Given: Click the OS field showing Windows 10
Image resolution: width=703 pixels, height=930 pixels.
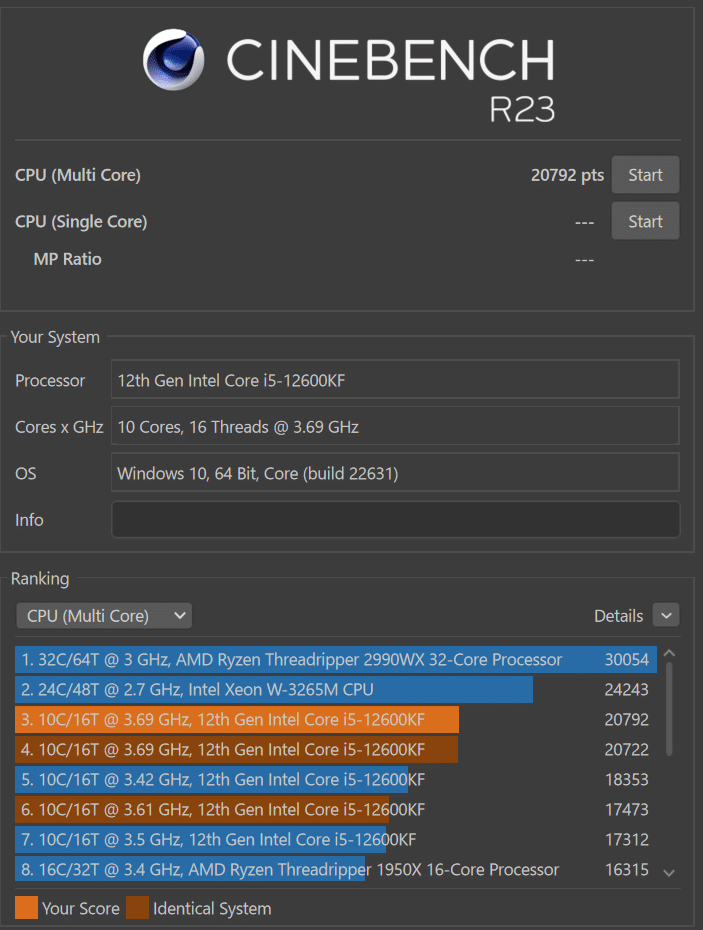Looking at the screenshot, I should coord(395,473).
